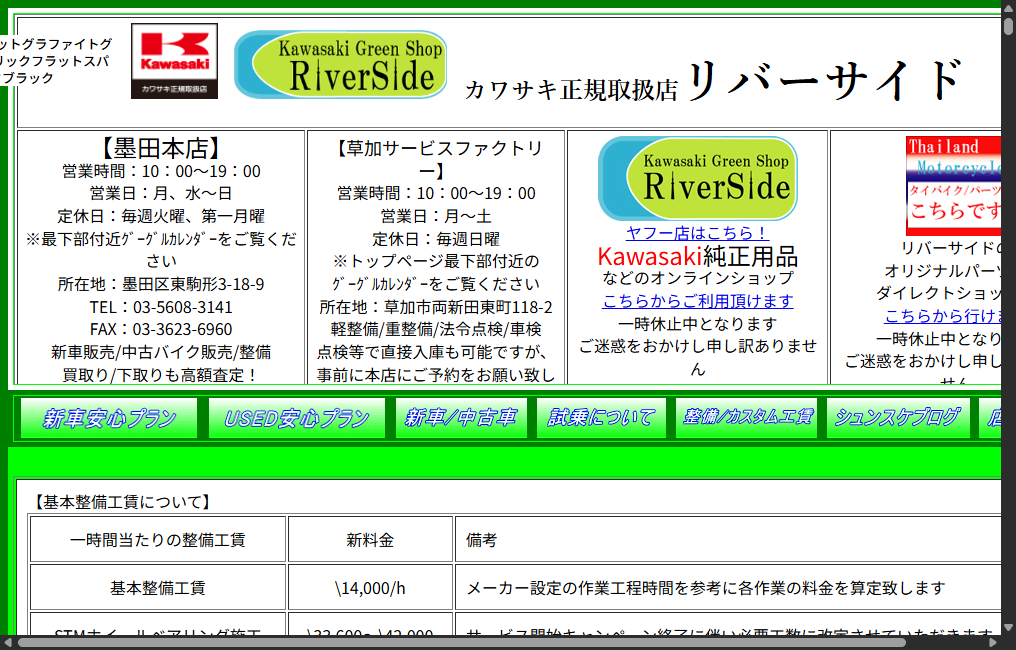Open the 新車安心プラン menu button
Viewport: 1016px width, 650px height.
109,418
